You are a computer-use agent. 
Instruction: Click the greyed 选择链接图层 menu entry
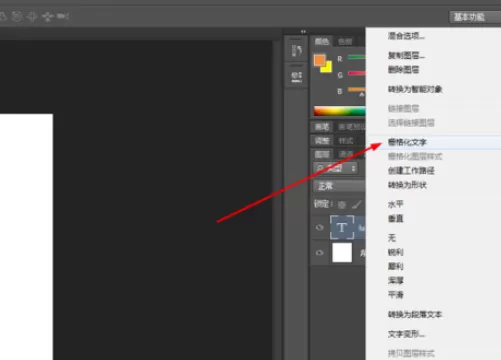(411, 123)
